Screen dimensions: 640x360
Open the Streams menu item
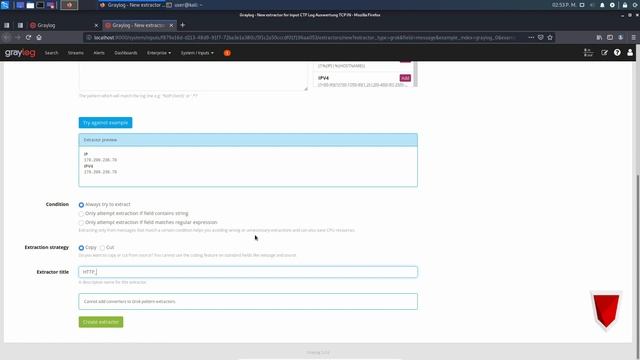(76, 53)
